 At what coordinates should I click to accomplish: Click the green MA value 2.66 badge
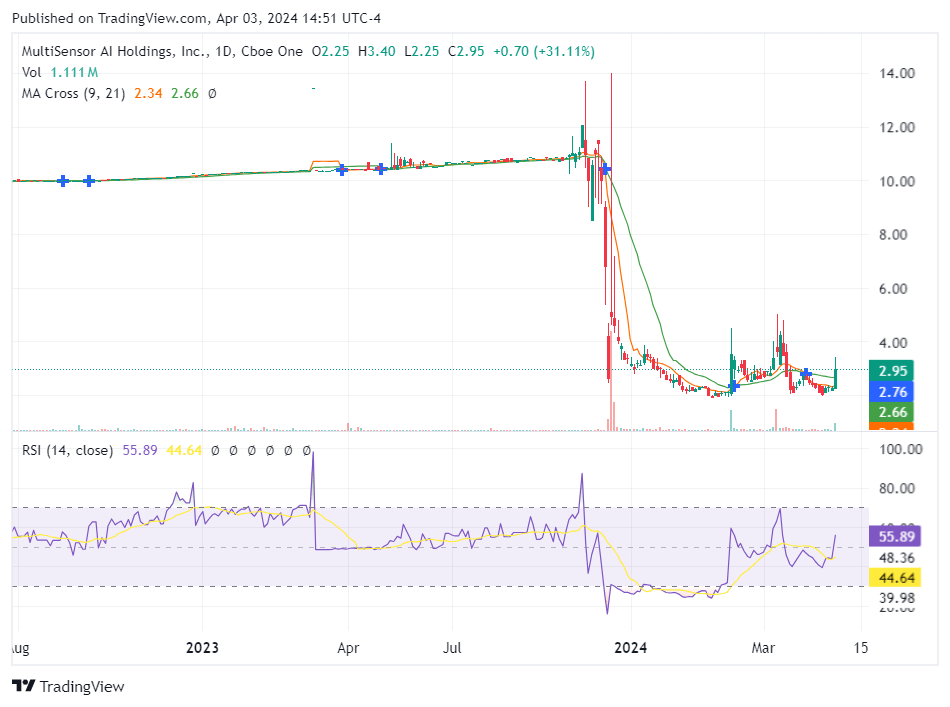point(891,412)
